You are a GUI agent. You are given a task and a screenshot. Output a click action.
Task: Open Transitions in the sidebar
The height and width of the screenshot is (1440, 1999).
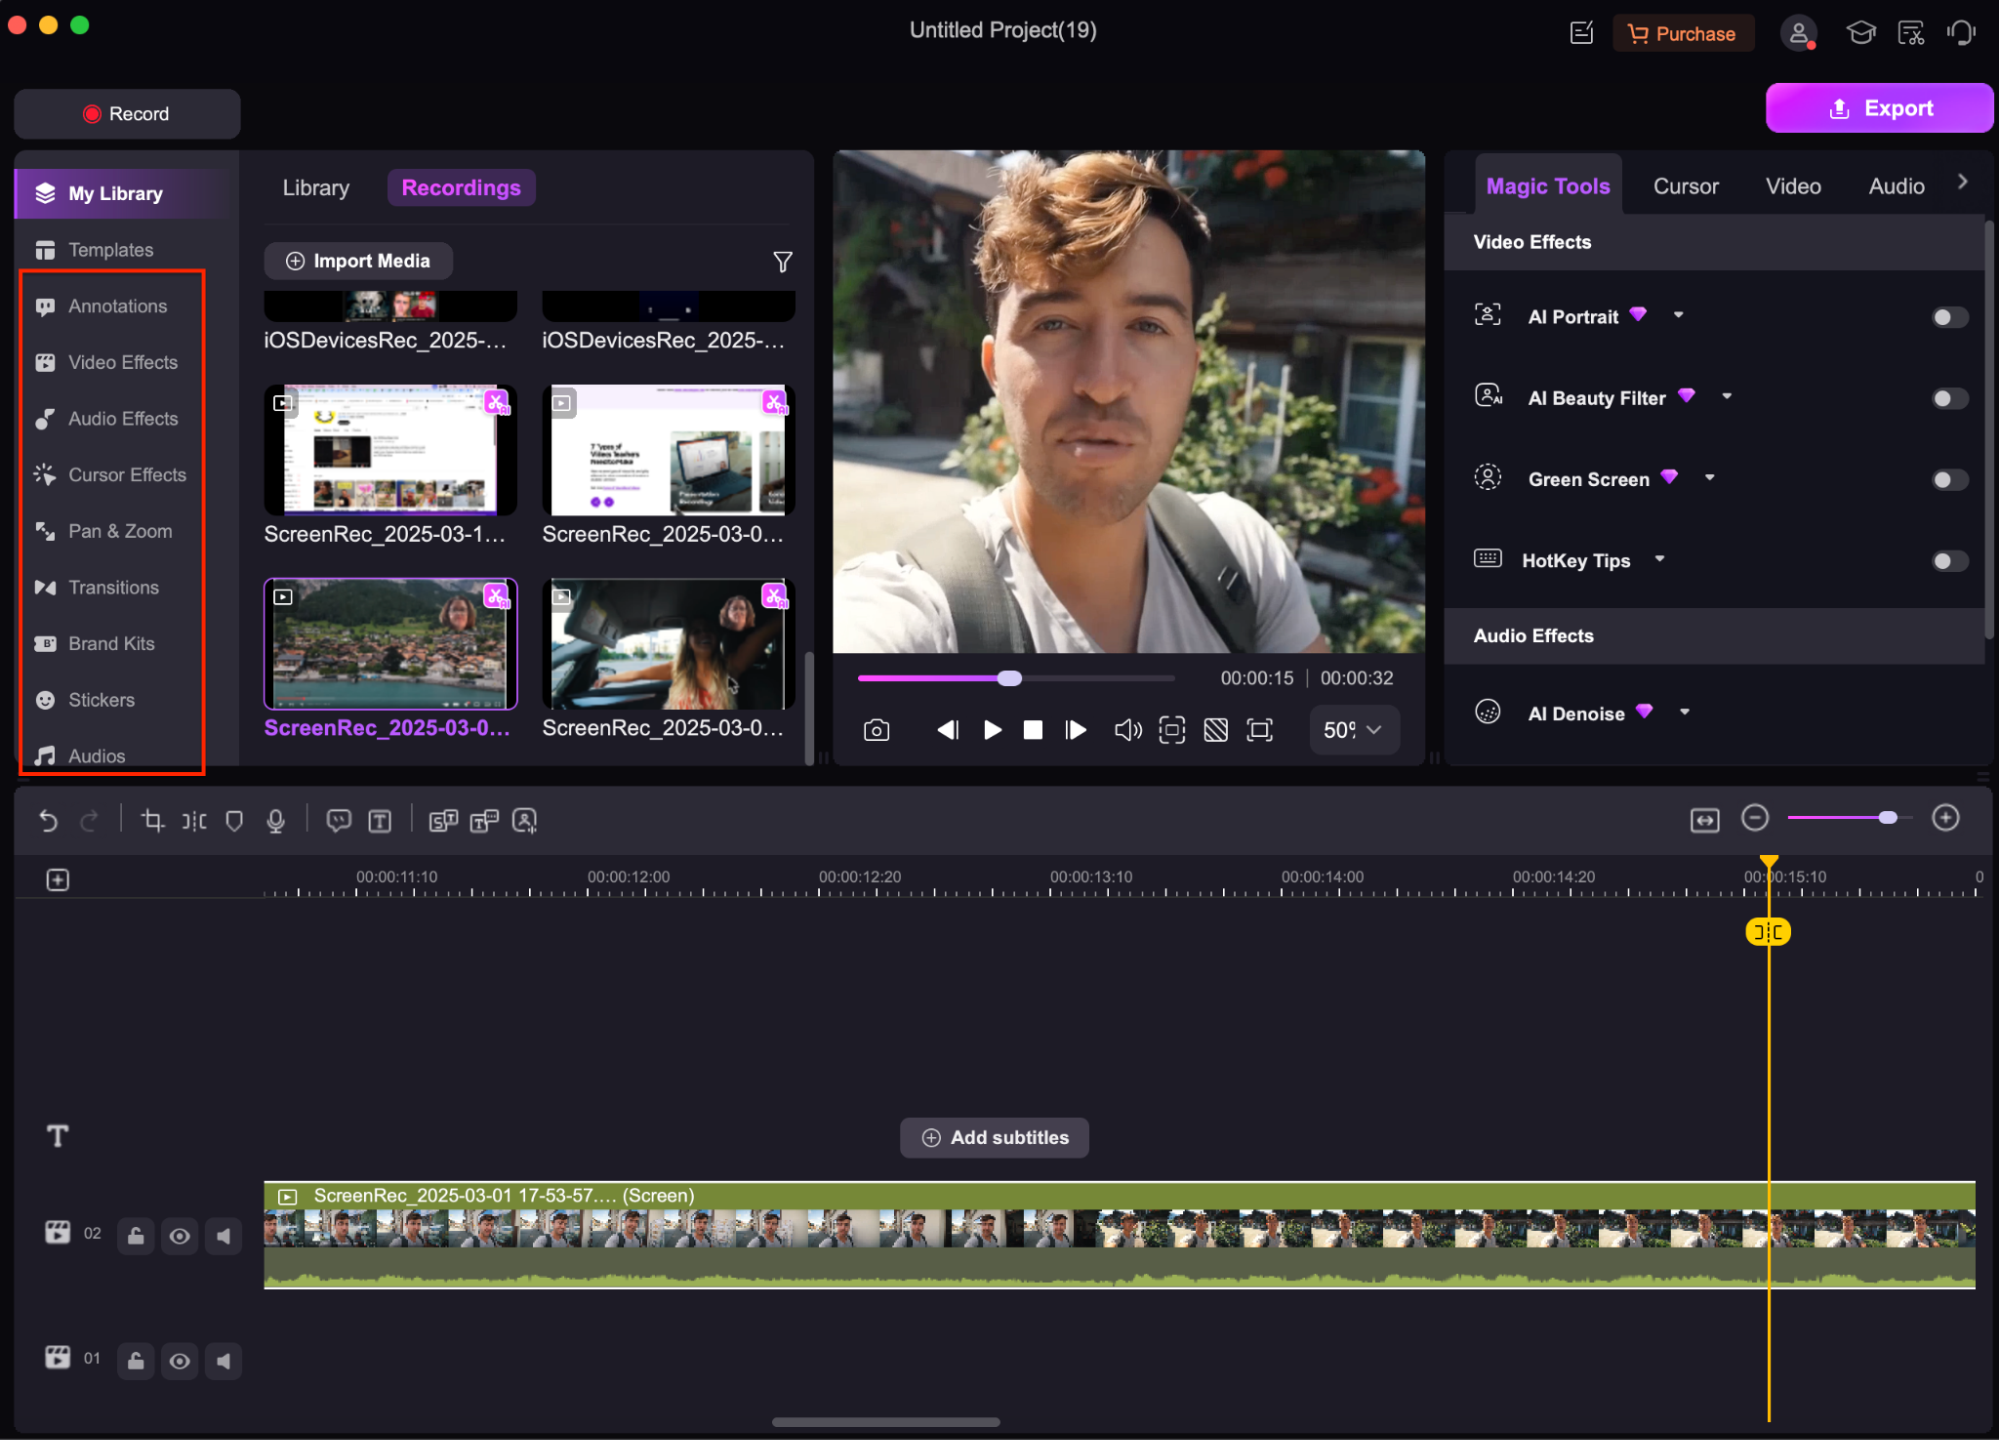point(113,587)
